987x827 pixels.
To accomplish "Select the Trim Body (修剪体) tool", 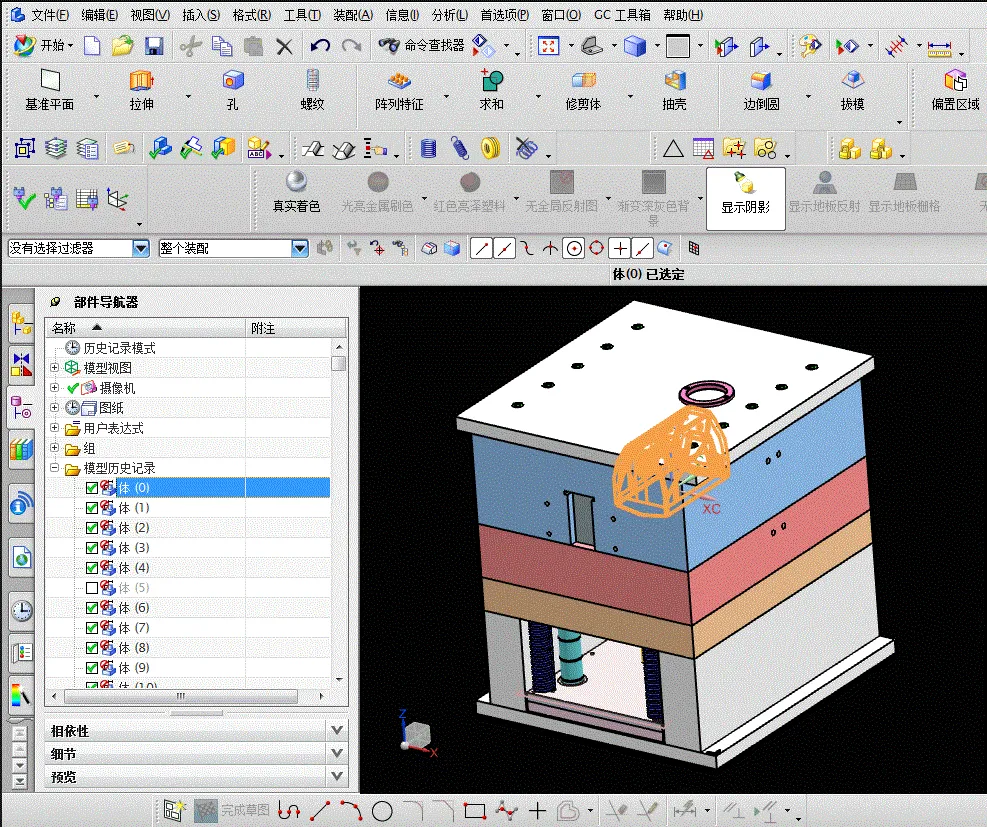I will (x=584, y=90).
